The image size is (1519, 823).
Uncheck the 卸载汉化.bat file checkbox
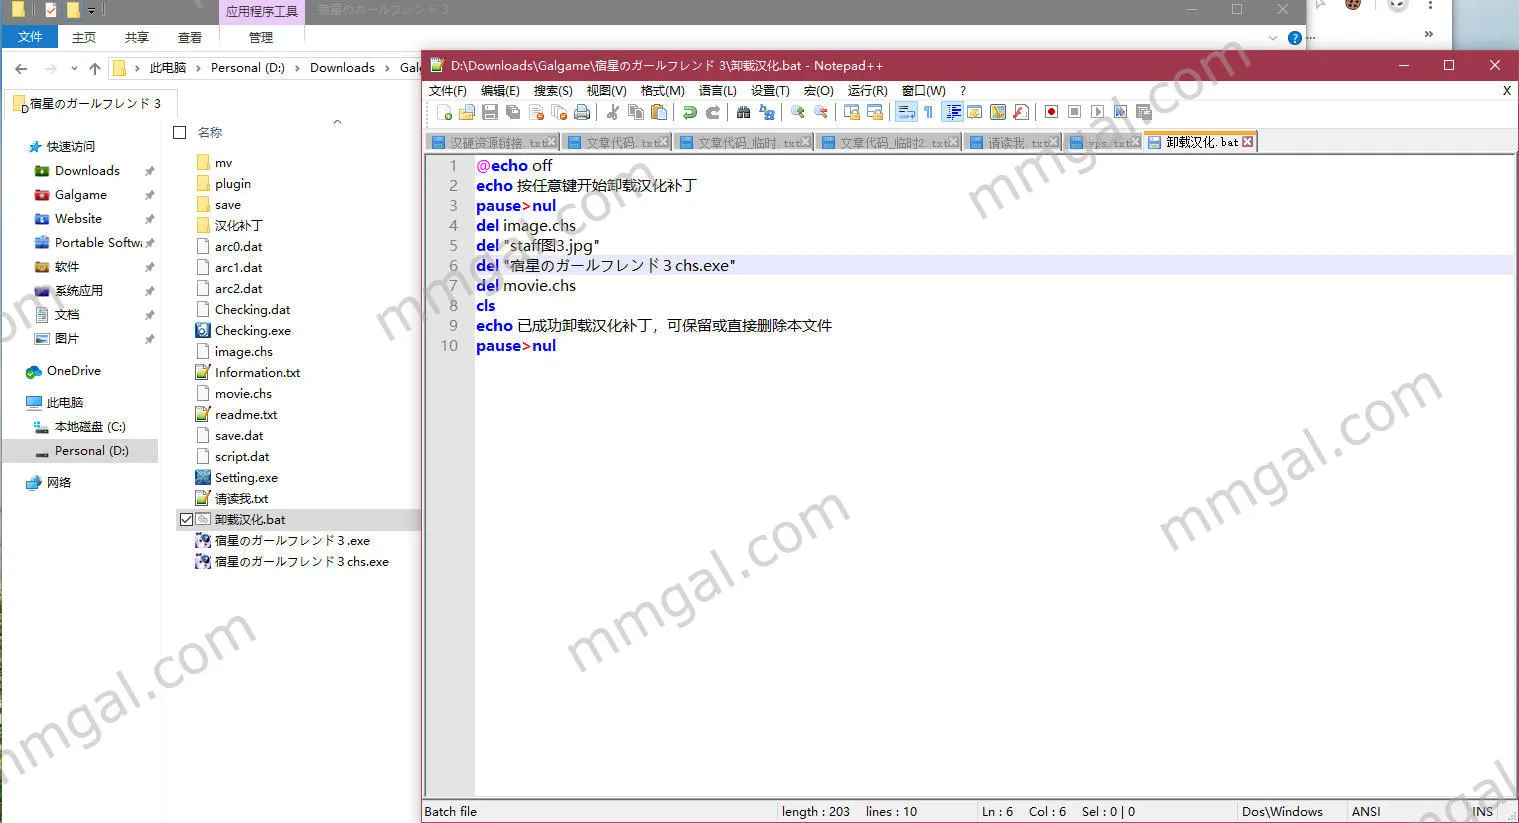click(186, 520)
